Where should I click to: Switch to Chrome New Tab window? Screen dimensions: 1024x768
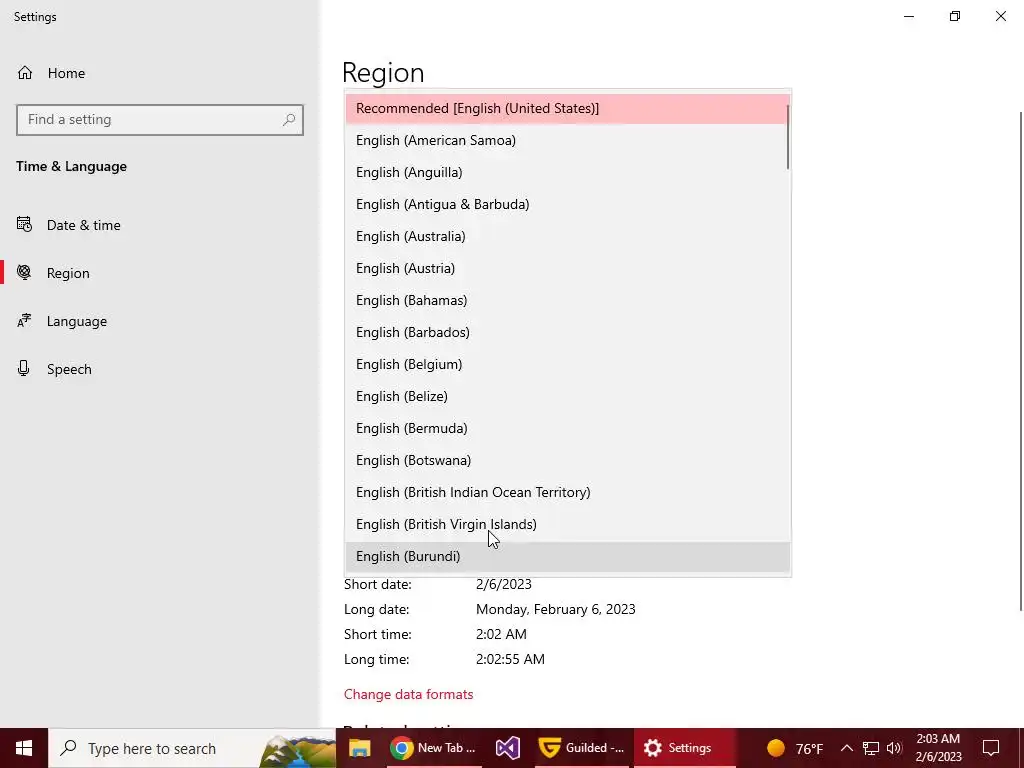tap(433, 748)
